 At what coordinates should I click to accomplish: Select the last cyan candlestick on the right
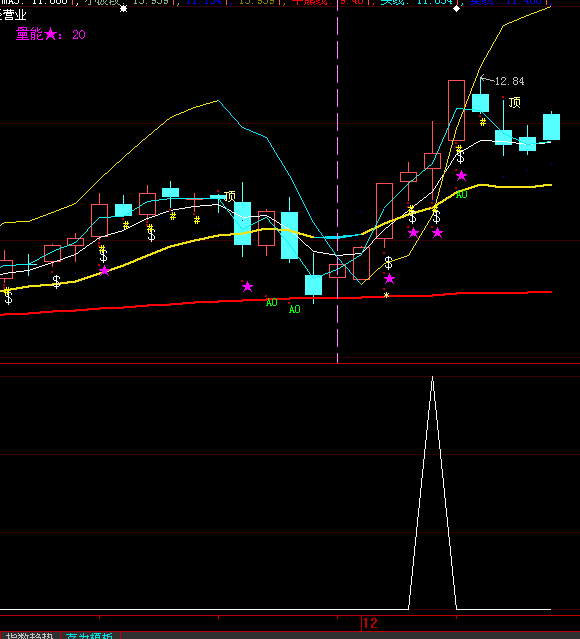tap(551, 127)
